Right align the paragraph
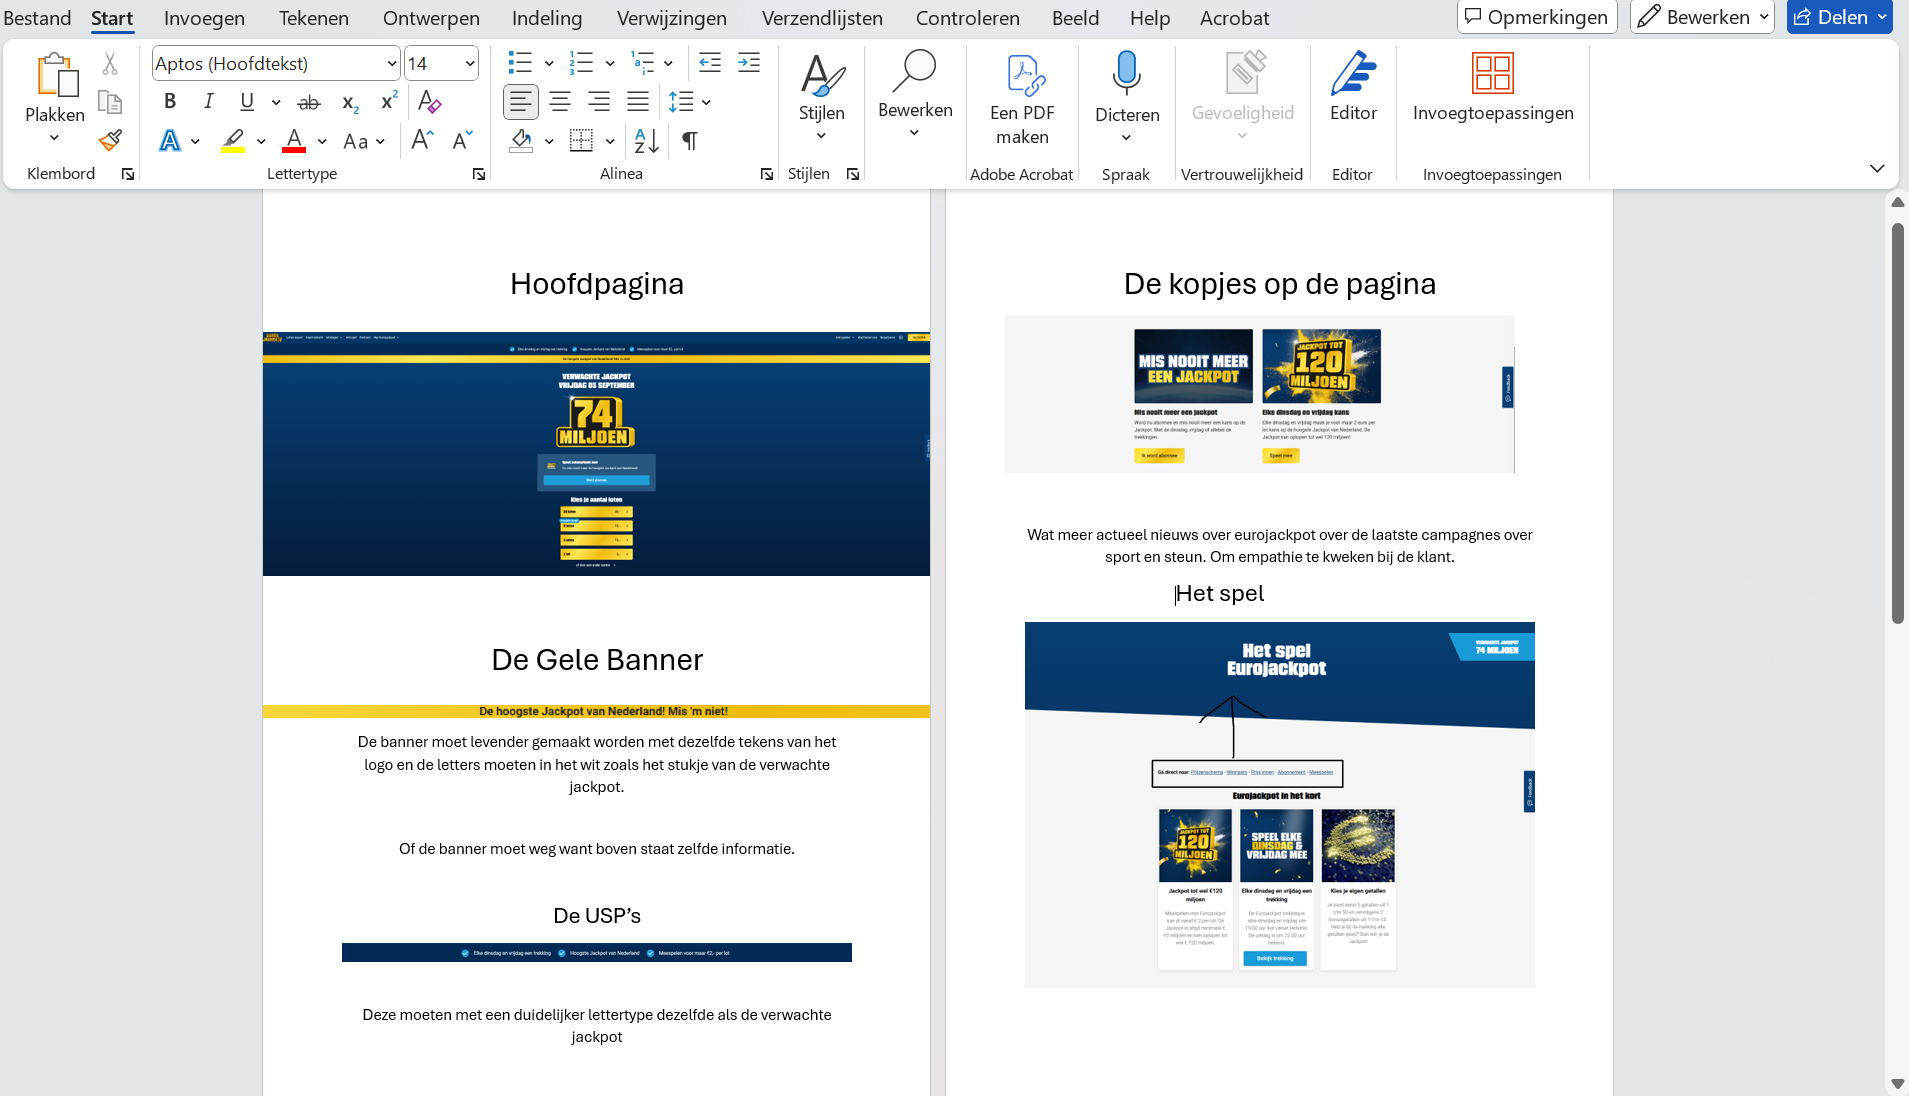 coord(599,102)
